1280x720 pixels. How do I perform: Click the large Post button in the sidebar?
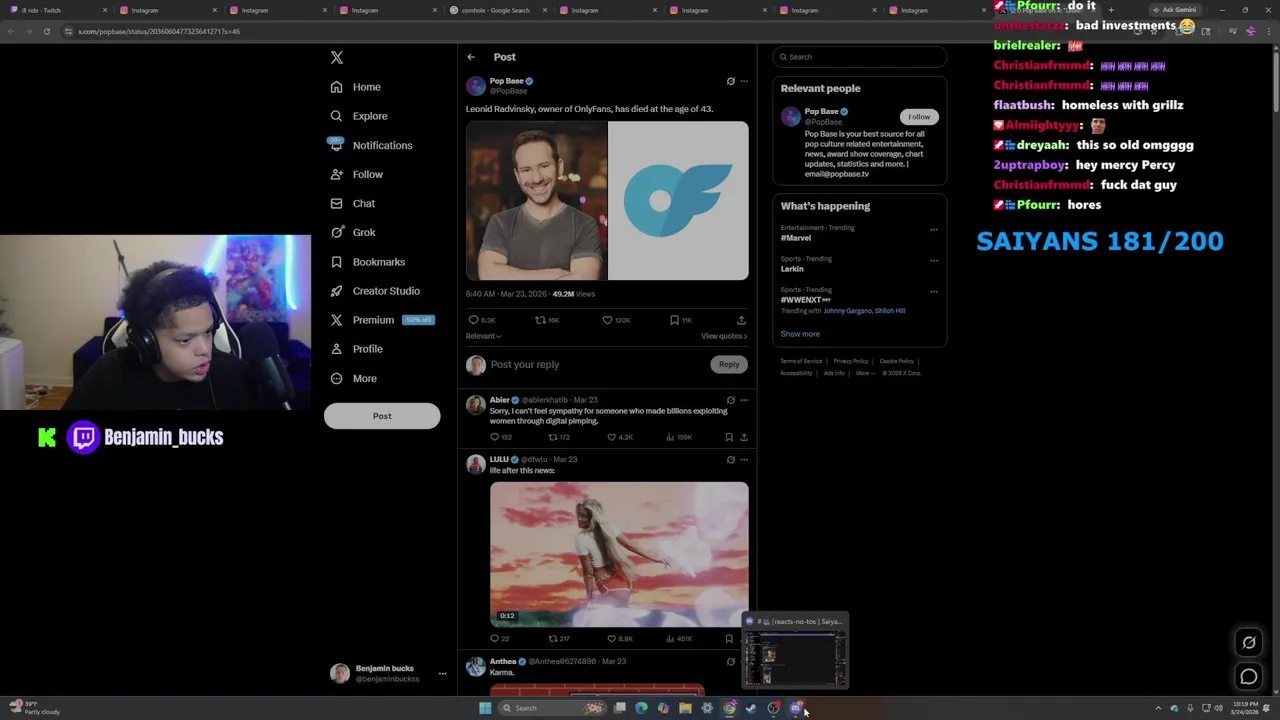(382, 416)
